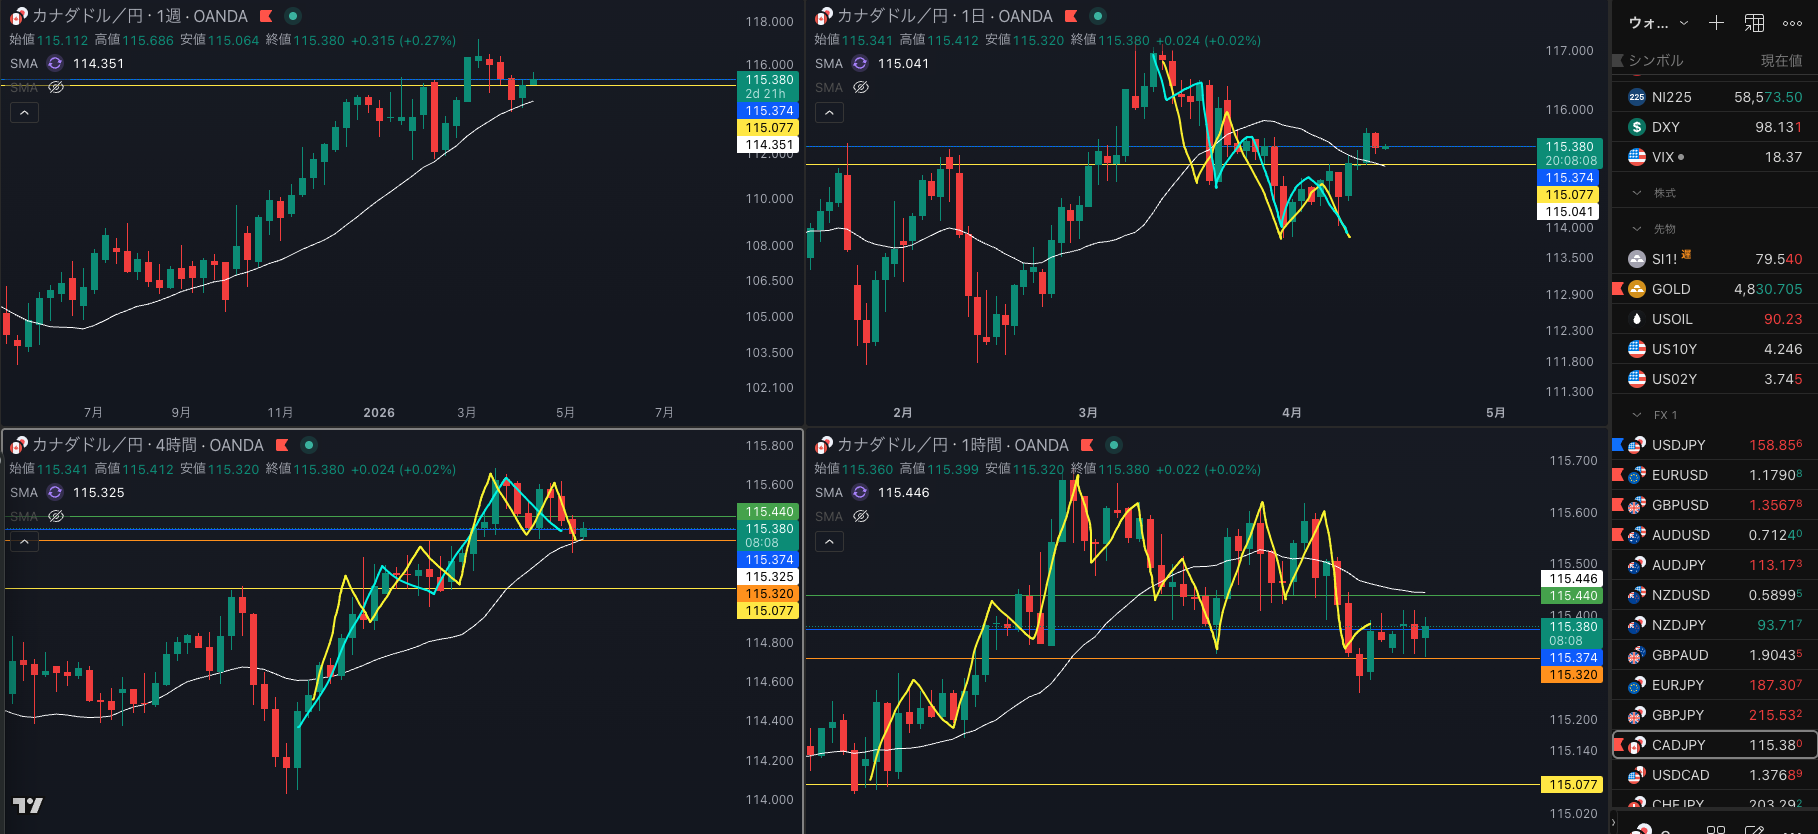1818x834 pixels.
Task: Collapse the FX 1 group in watchlist
Action: tap(1637, 415)
